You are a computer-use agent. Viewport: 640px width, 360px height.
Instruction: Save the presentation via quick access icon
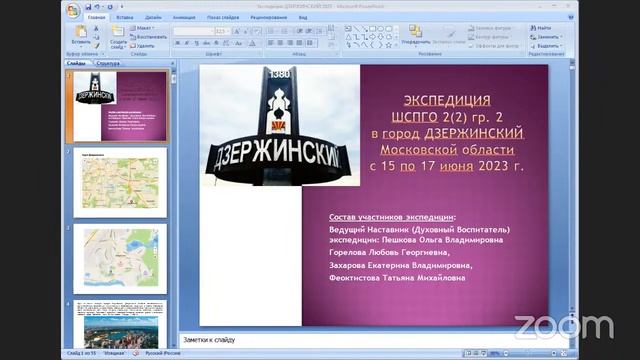[x=88, y=7]
